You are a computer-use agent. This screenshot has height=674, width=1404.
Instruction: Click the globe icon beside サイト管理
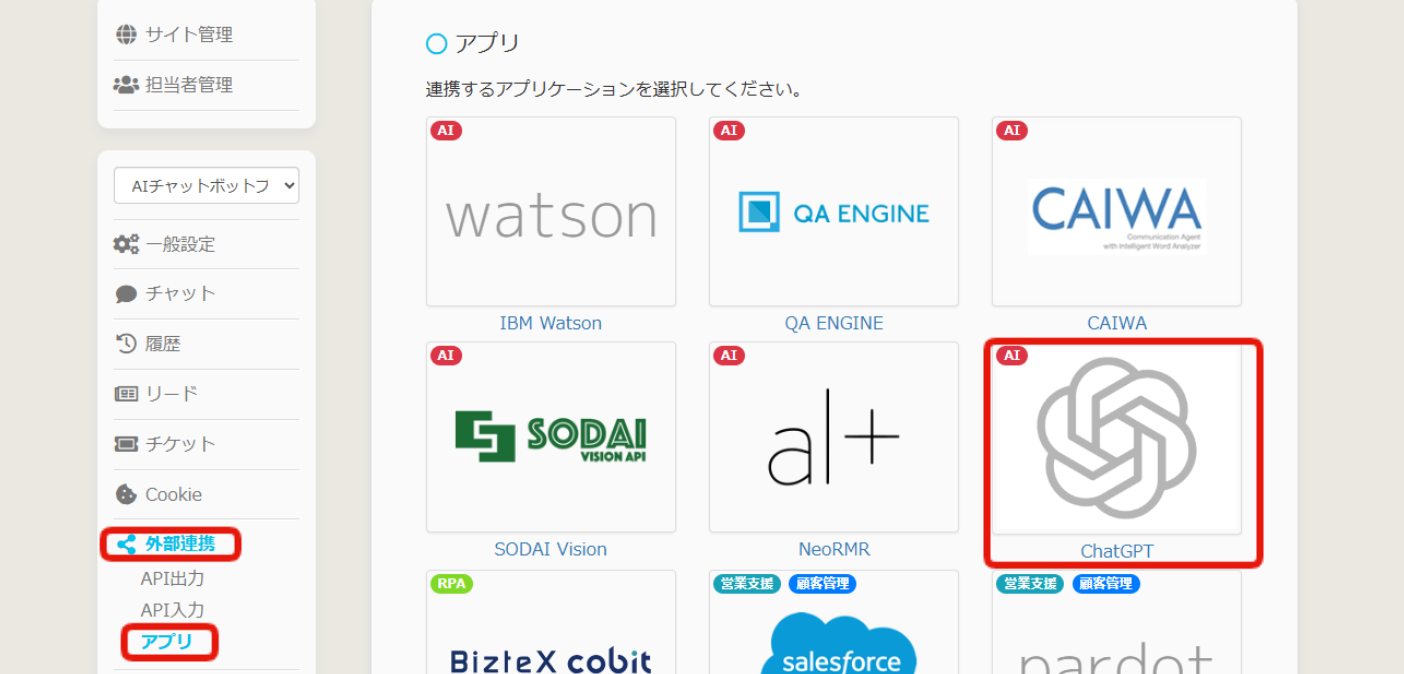click(126, 35)
